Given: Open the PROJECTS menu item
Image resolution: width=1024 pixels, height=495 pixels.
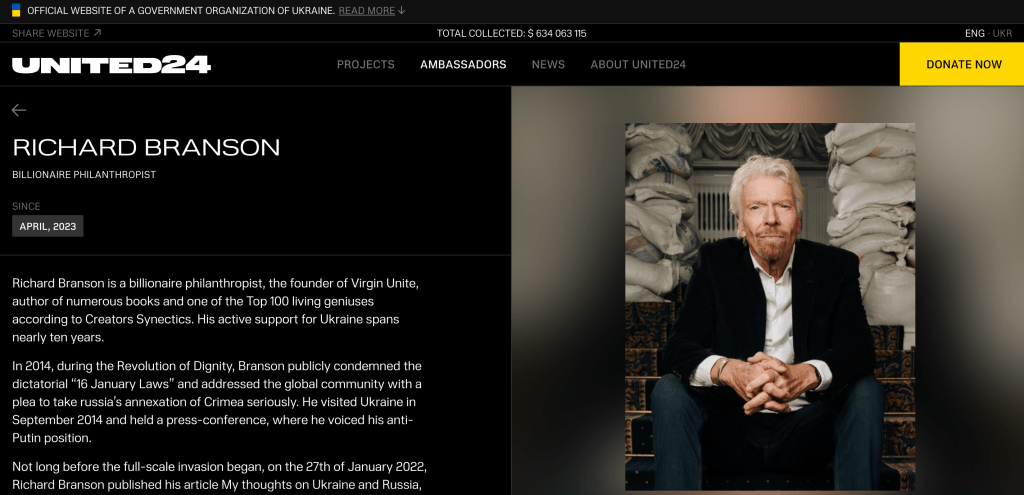Looking at the screenshot, I should click(x=366, y=65).
